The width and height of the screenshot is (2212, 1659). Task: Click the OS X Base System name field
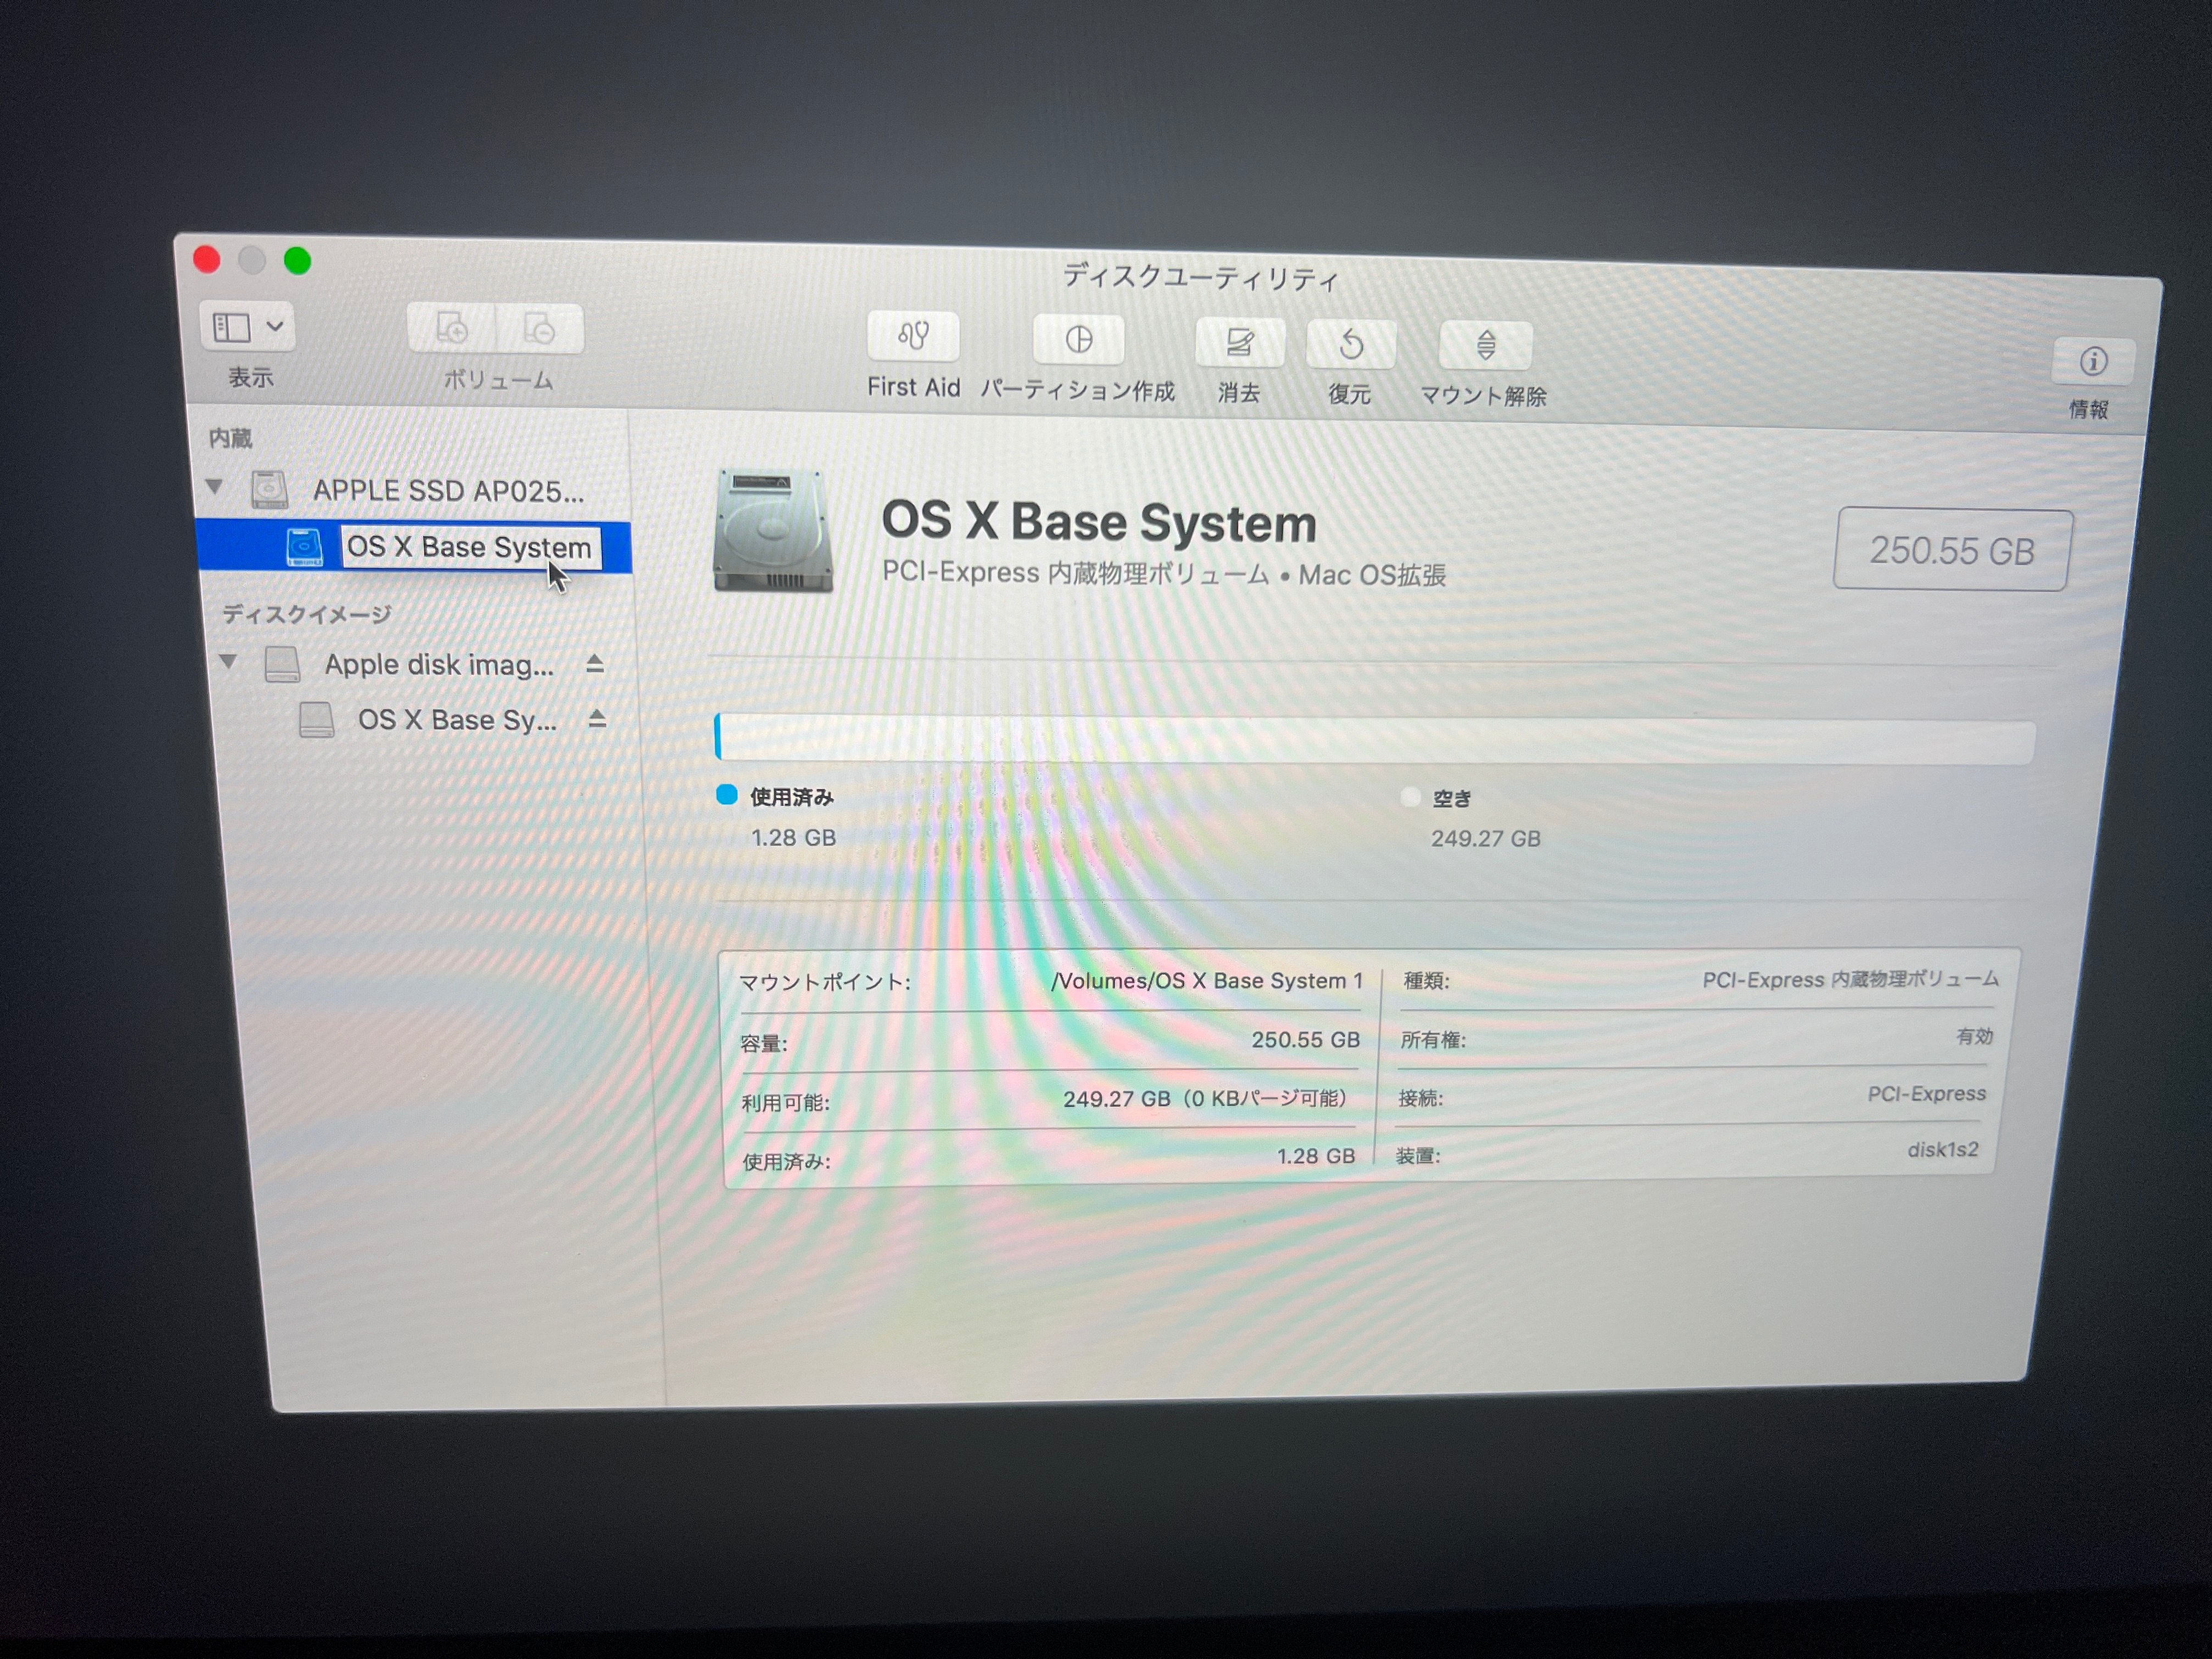click(470, 547)
